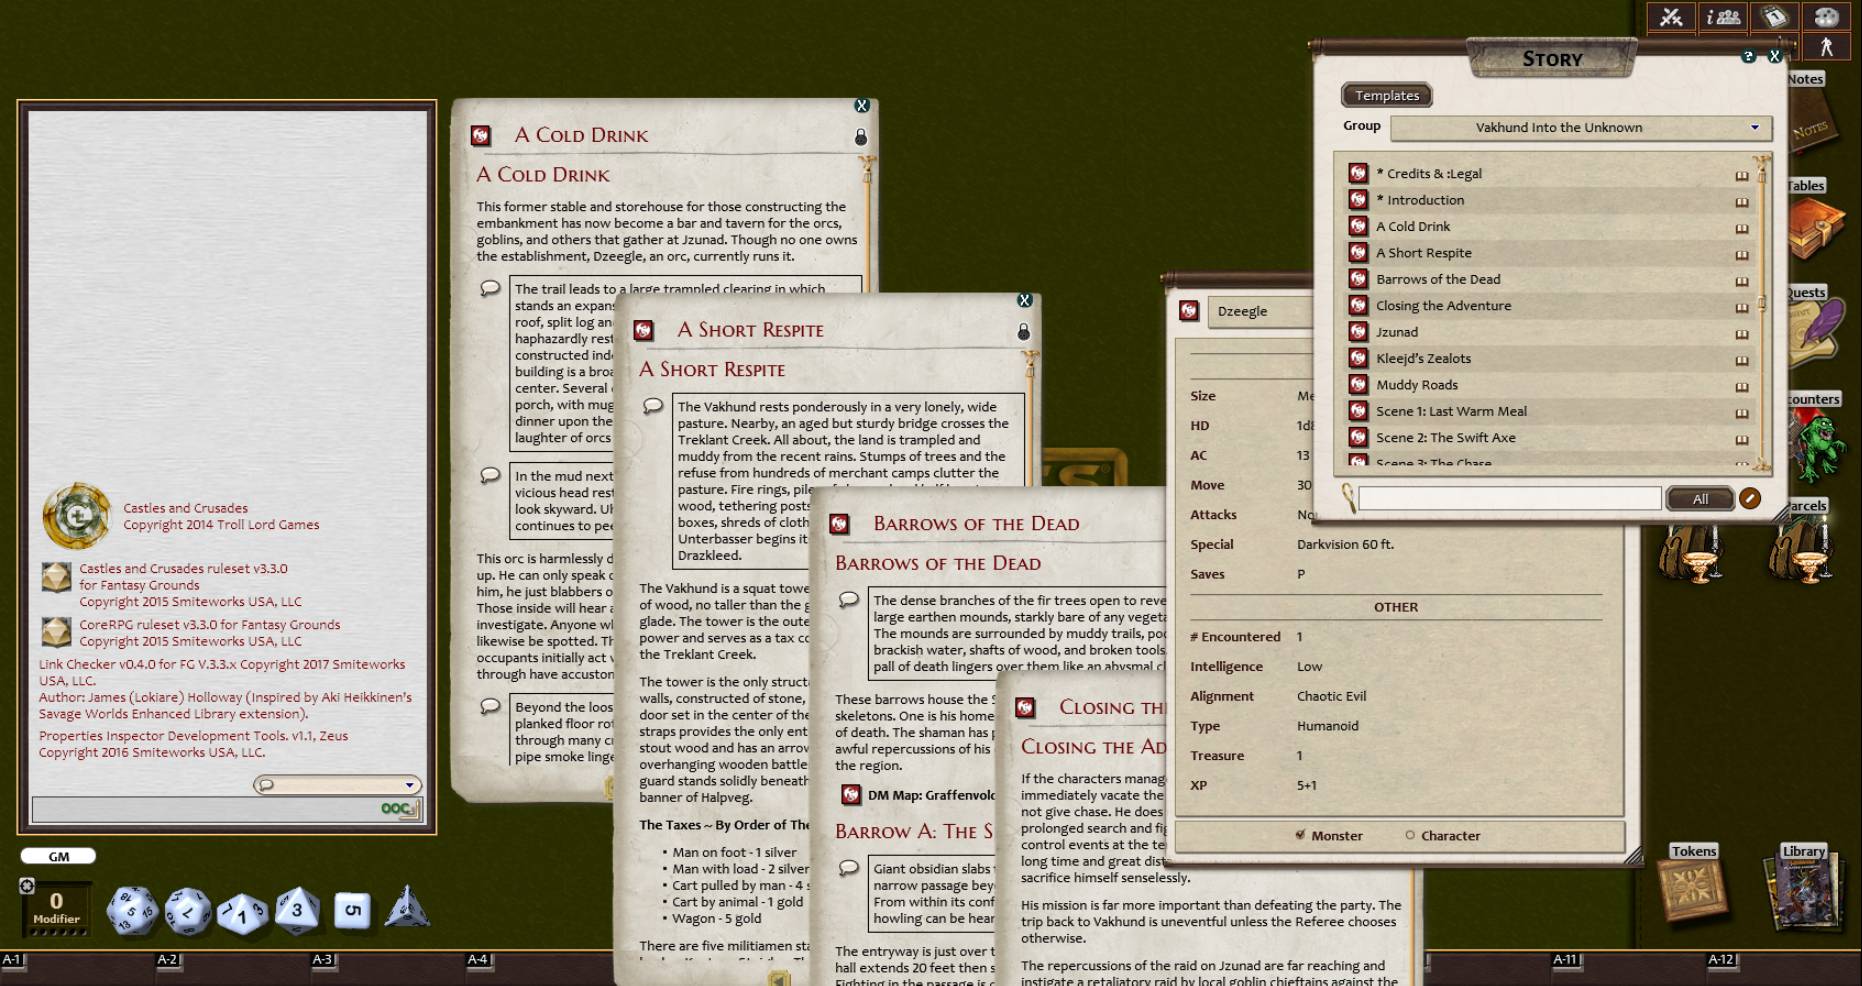The height and width of the screenshot is (986, 1862).
Task: Select the Monster radio button
Action: (x=1301, y=835)
